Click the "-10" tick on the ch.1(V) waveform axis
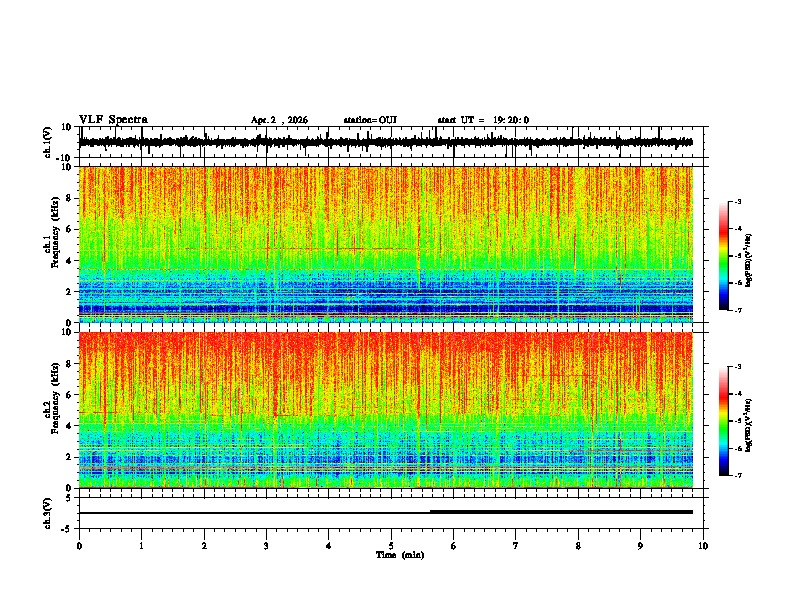Image resolution: width=792 pixels, height=612 pixels. (x=65, y=158)
